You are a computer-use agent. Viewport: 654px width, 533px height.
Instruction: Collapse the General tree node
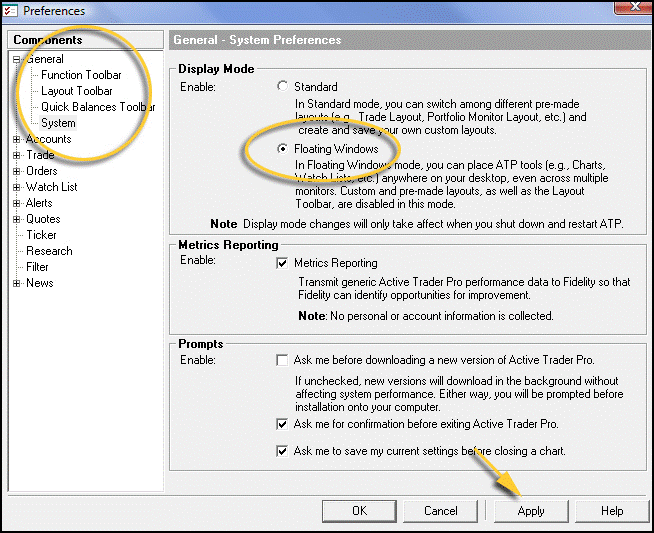[x=17, y=59]
